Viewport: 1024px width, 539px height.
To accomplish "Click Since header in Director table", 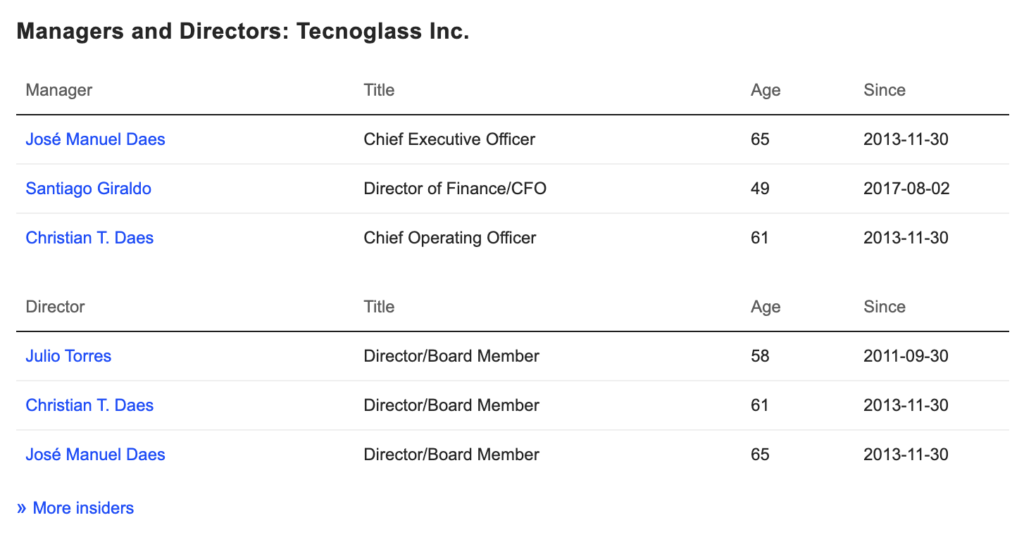I will pos(884,307).
